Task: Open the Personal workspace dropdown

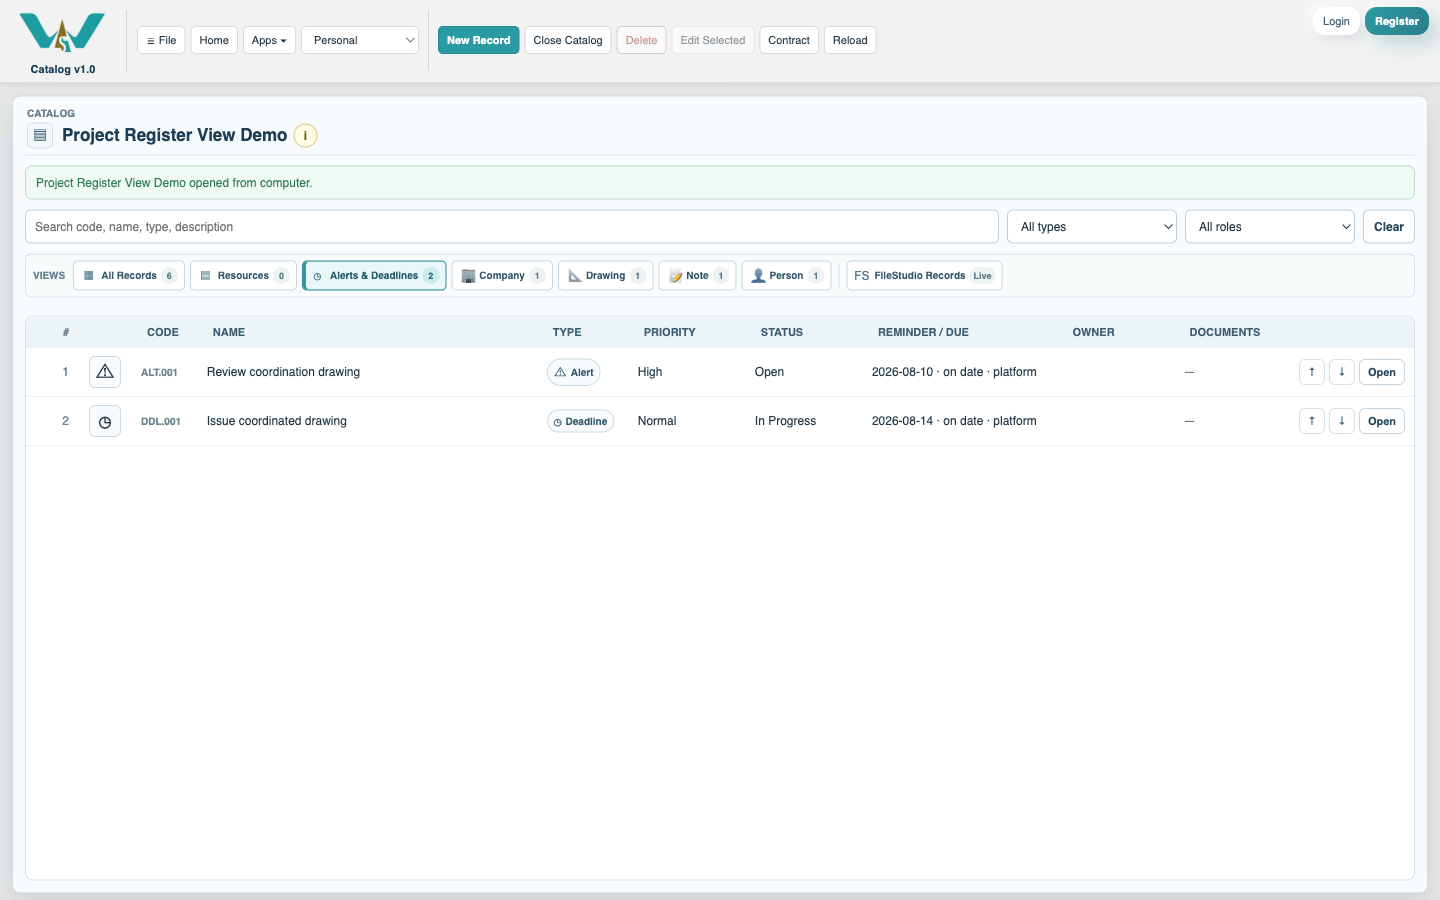Action: click(x=360, y=40)
